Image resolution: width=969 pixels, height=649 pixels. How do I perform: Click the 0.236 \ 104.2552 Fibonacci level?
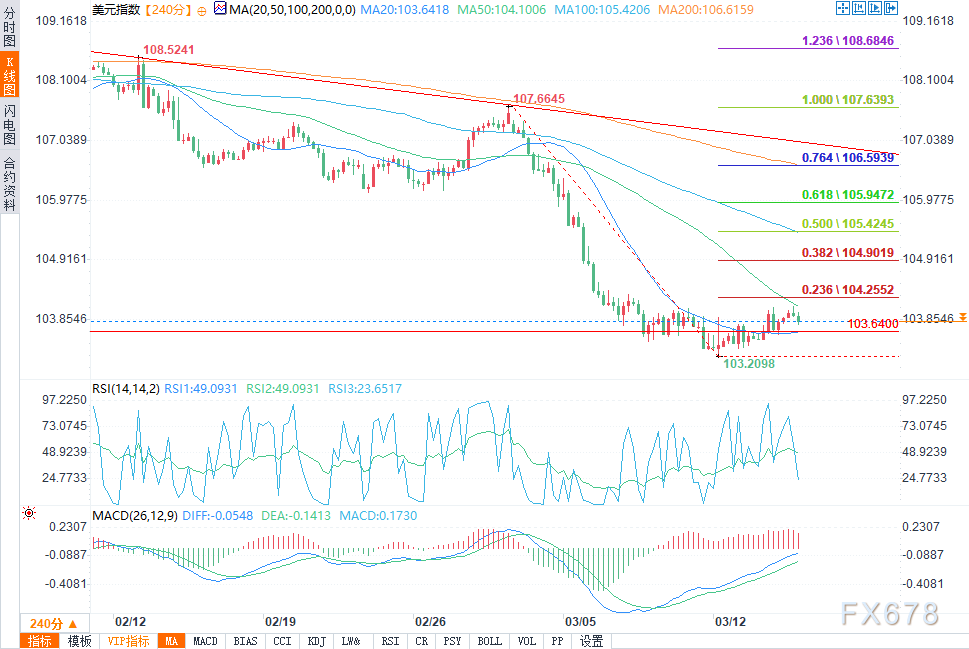(x=848, y=289)
